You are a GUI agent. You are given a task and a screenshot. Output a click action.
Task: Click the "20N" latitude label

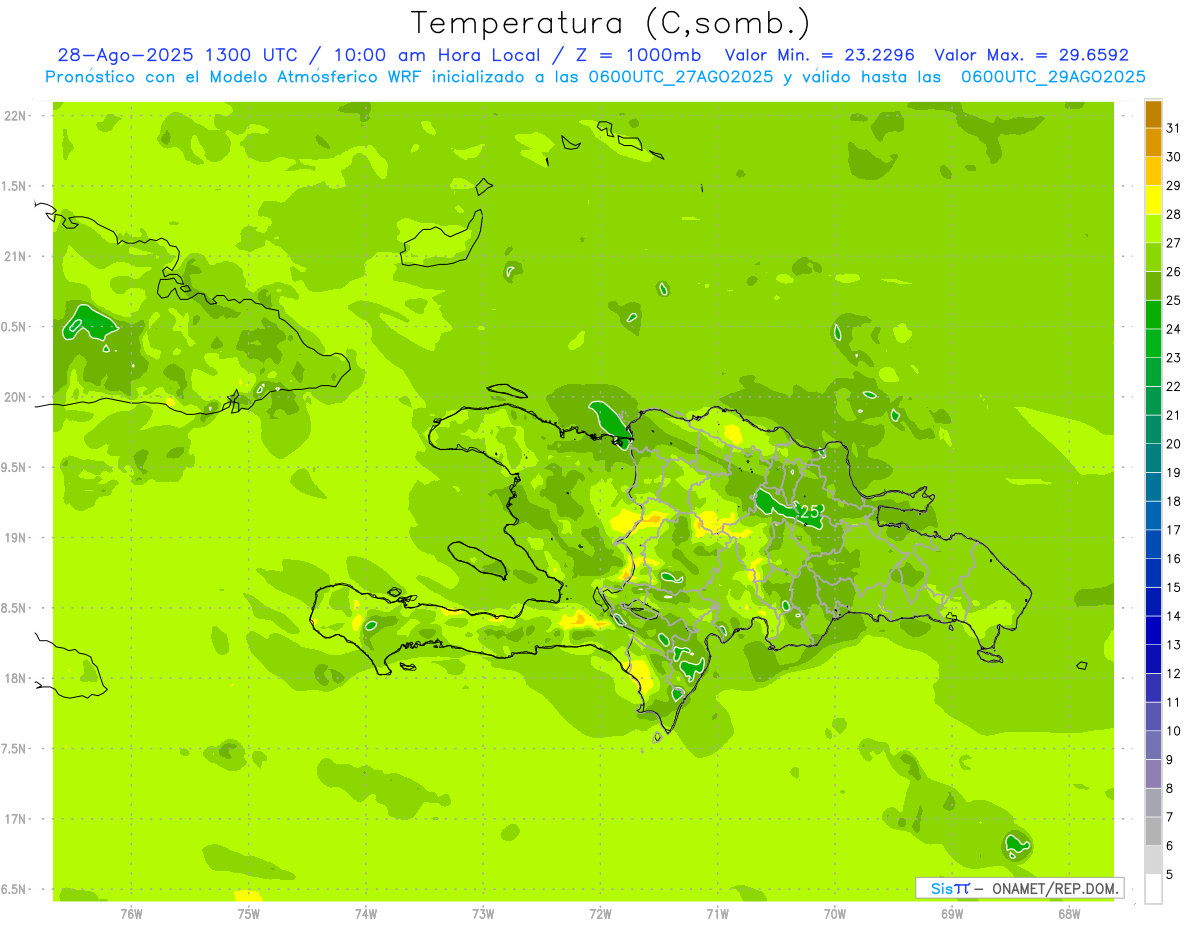(x=15, y=397)
